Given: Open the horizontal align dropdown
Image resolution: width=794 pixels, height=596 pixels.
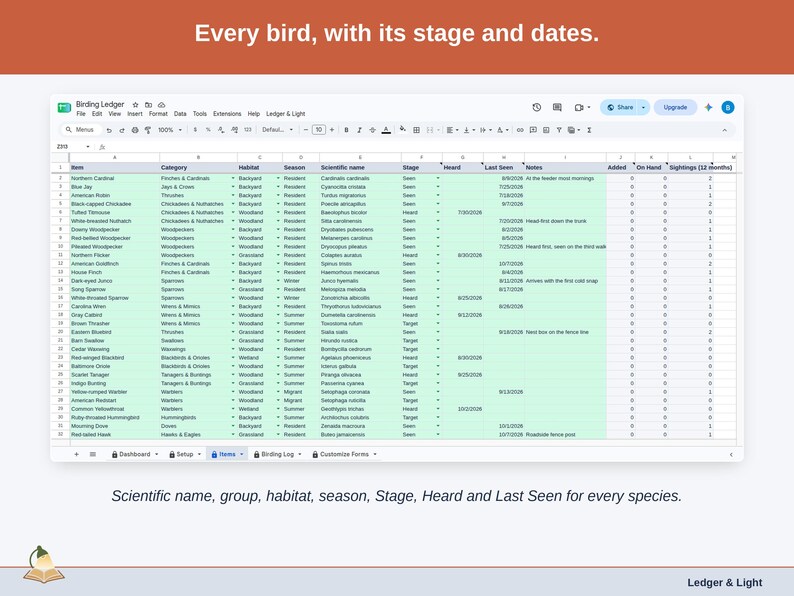Looking at the screenshot, I should coord(452,130).
